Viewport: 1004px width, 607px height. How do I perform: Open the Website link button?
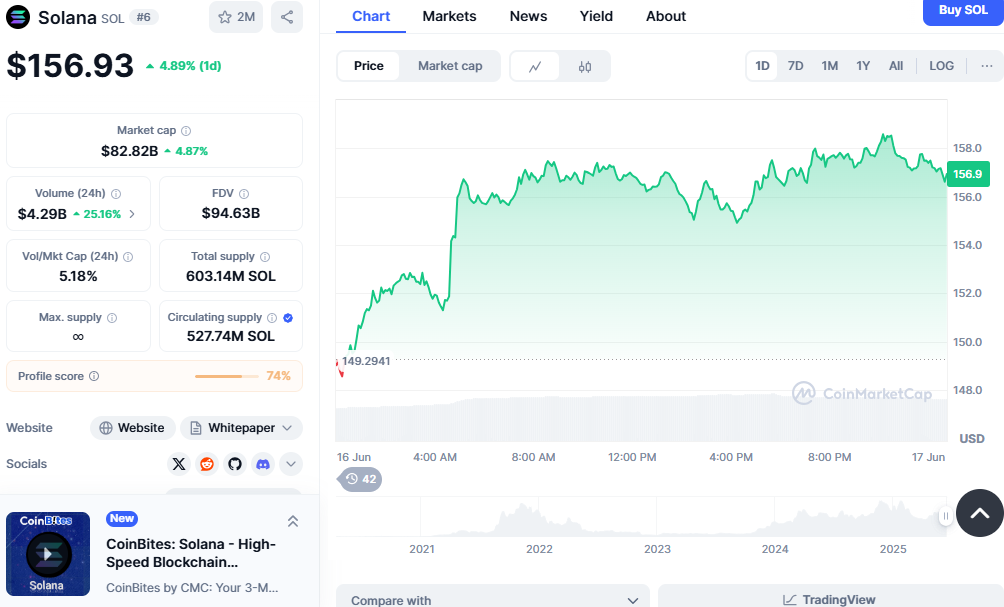(x=133, y=428)
